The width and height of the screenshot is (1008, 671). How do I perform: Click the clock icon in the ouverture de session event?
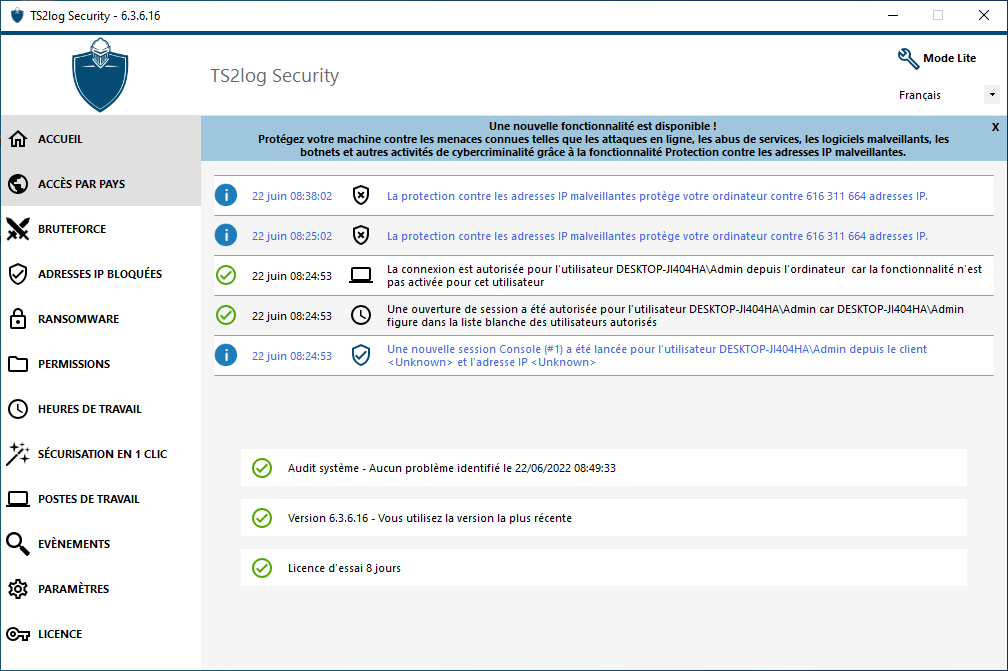[361, 315]
